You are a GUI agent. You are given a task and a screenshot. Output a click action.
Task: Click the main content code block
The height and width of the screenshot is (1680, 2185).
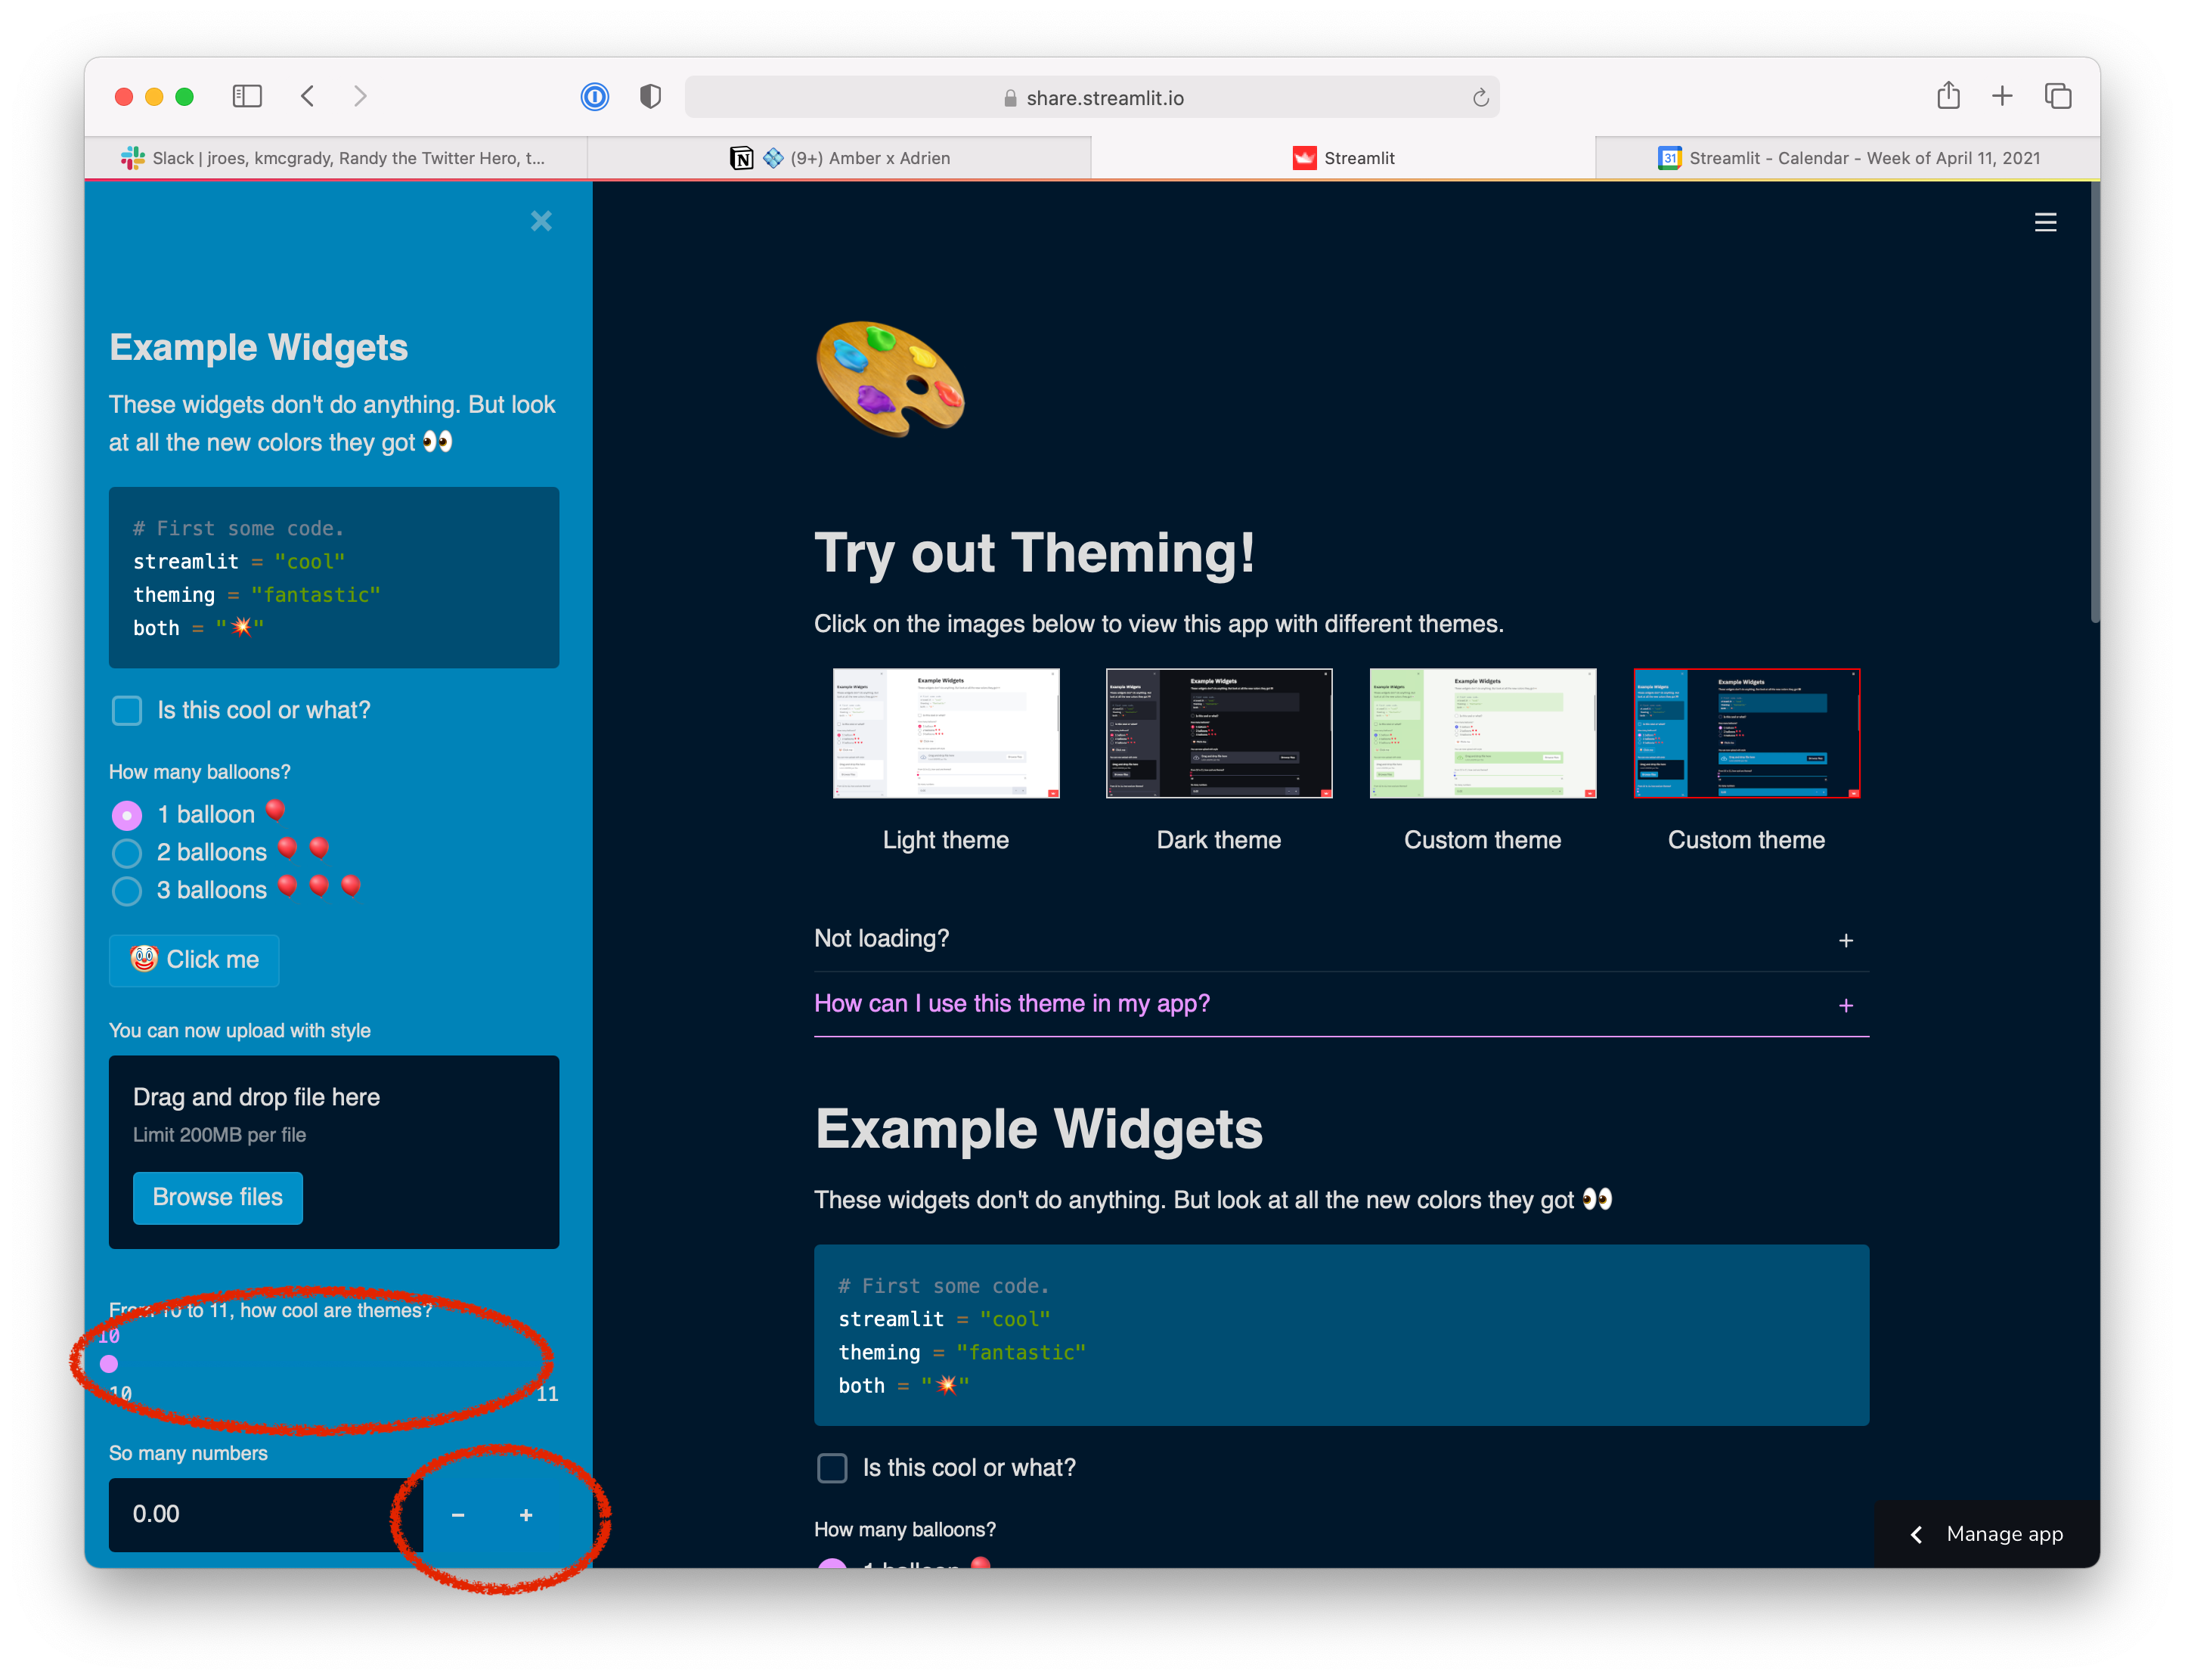(x=1341, y=1335)
